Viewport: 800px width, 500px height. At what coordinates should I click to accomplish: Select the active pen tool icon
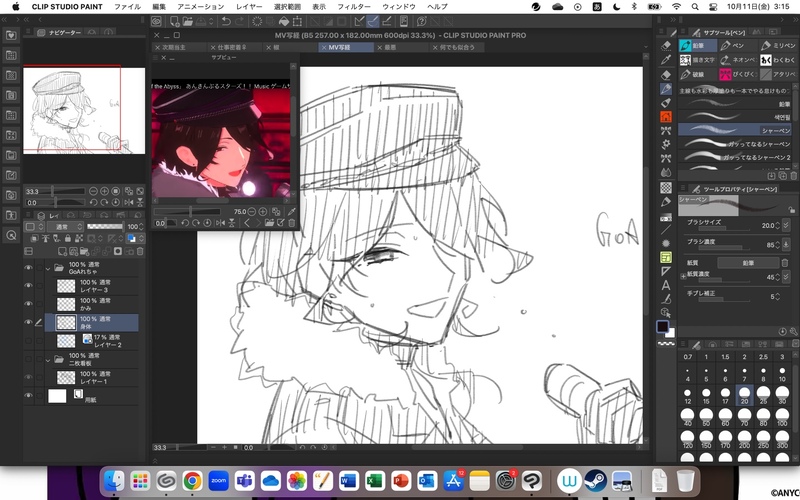[666, 89]
